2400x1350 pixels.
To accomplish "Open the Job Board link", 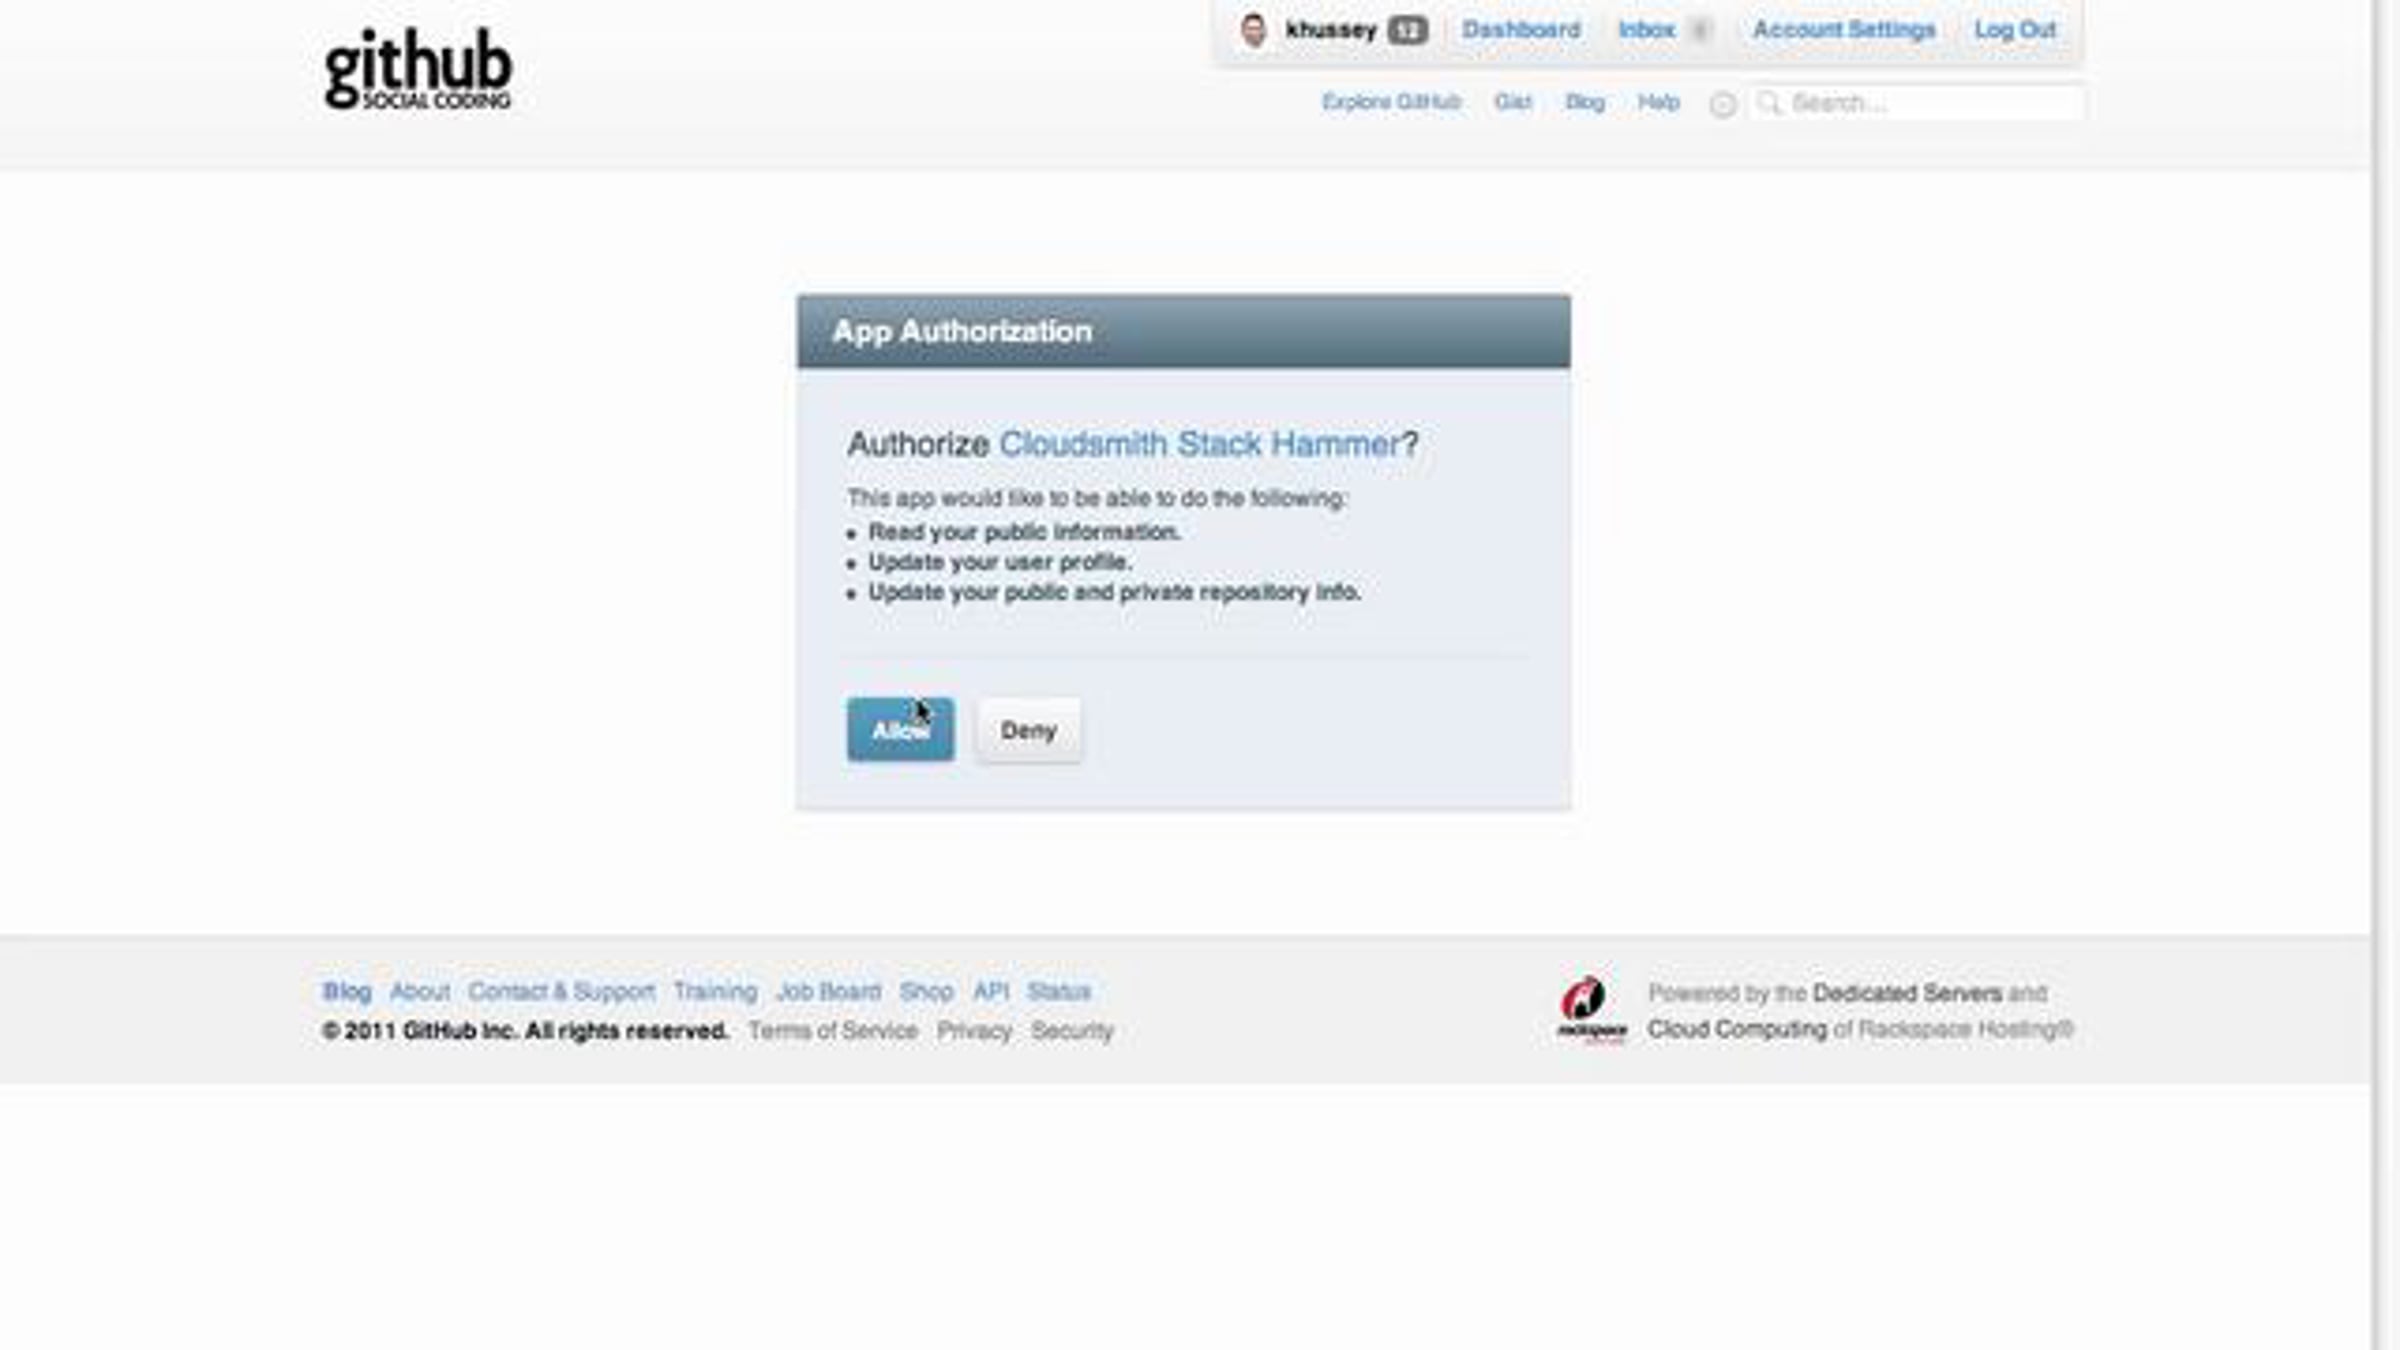I will [x=829, y=991].
